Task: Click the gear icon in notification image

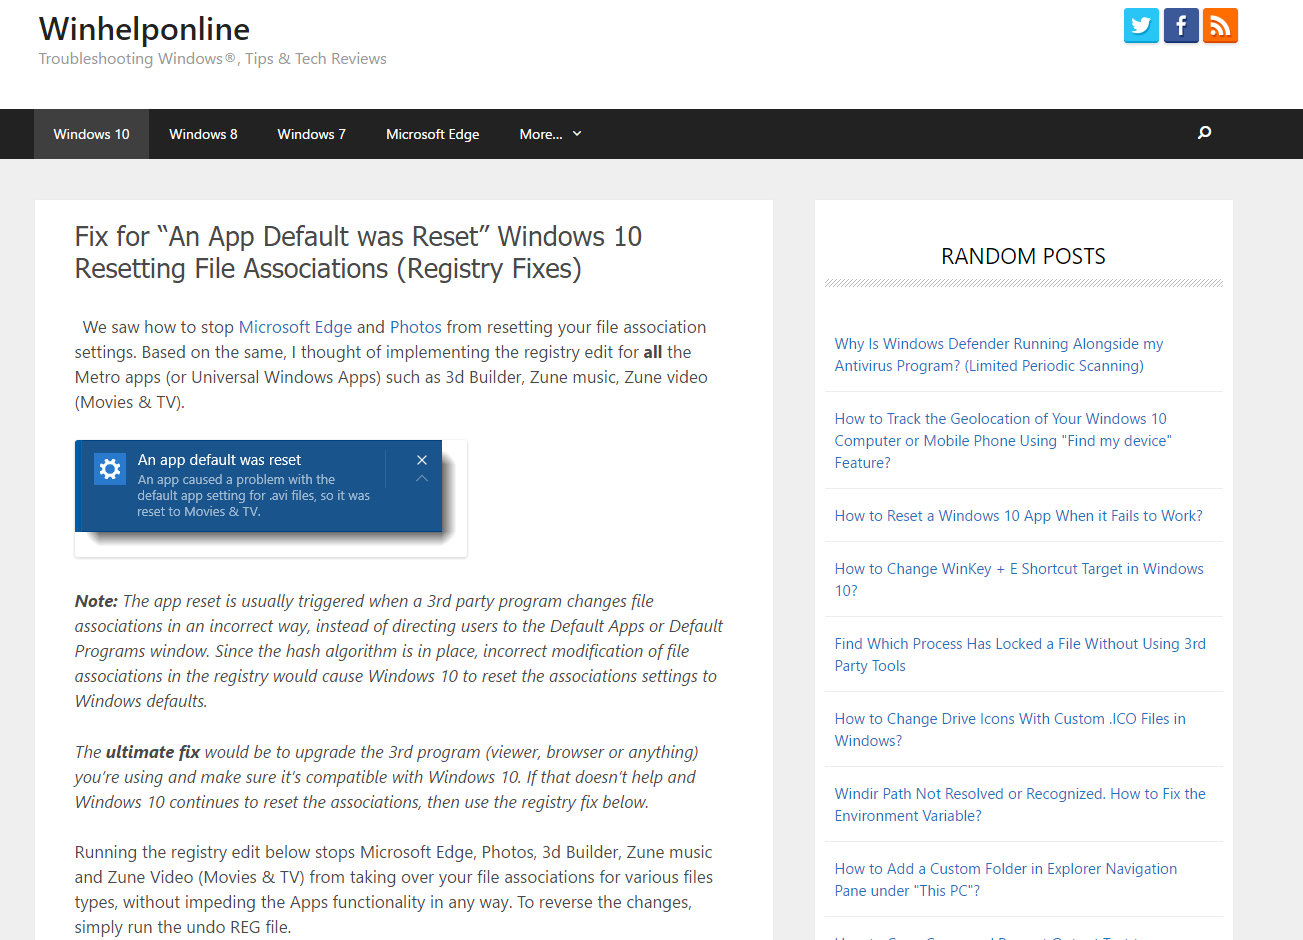Action: (110, 469)
